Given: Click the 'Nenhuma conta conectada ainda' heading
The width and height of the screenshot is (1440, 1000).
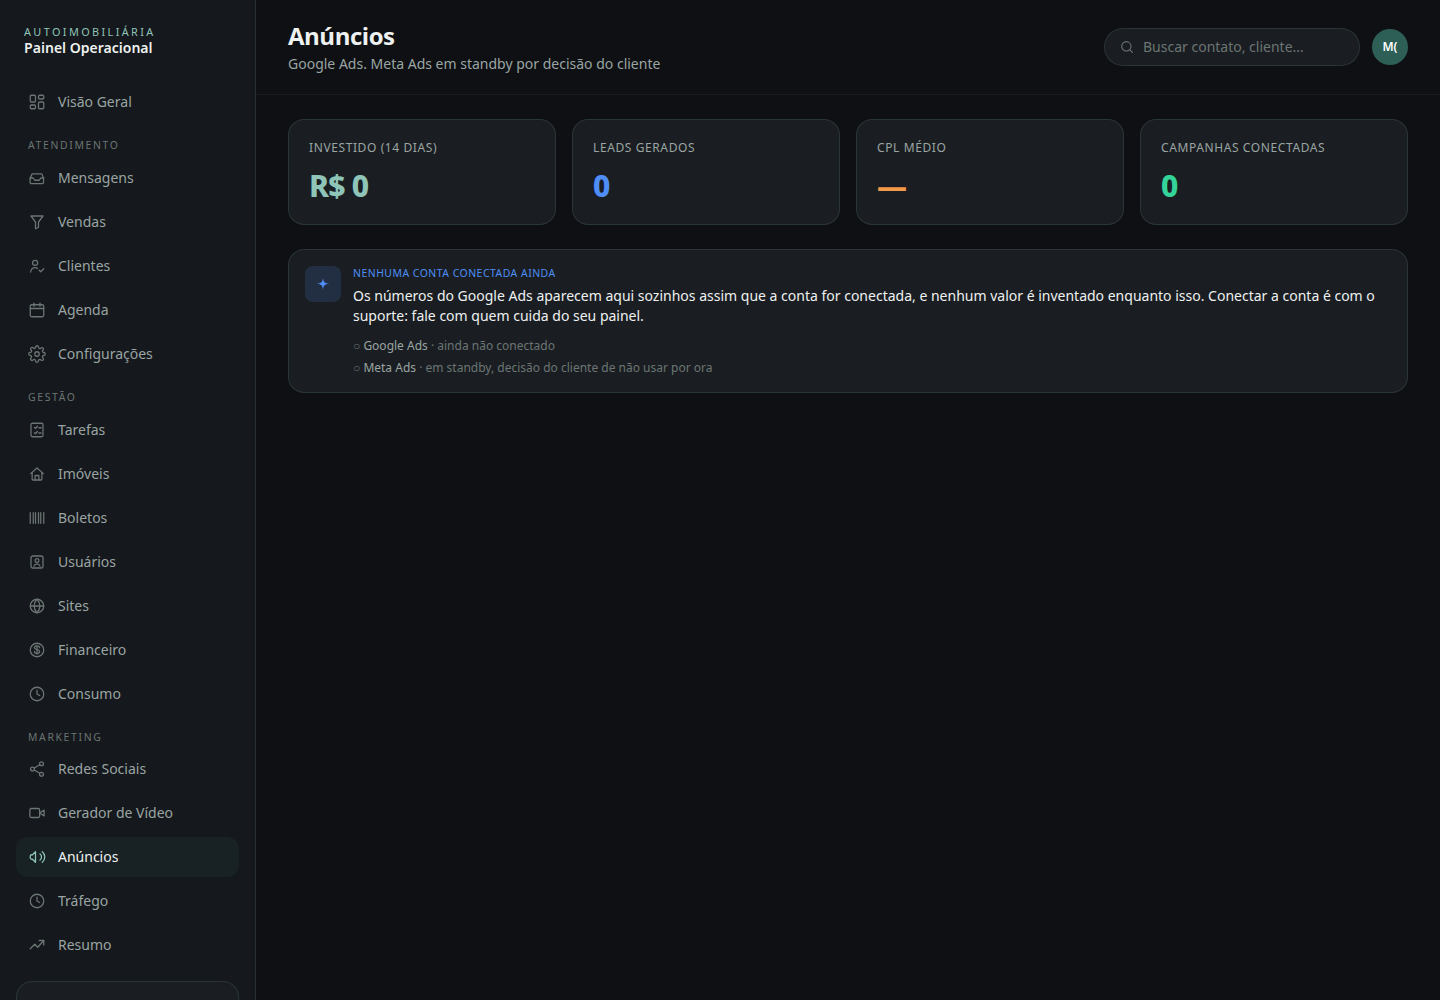Looking at the screenshot, I should (x=454, y=273).
